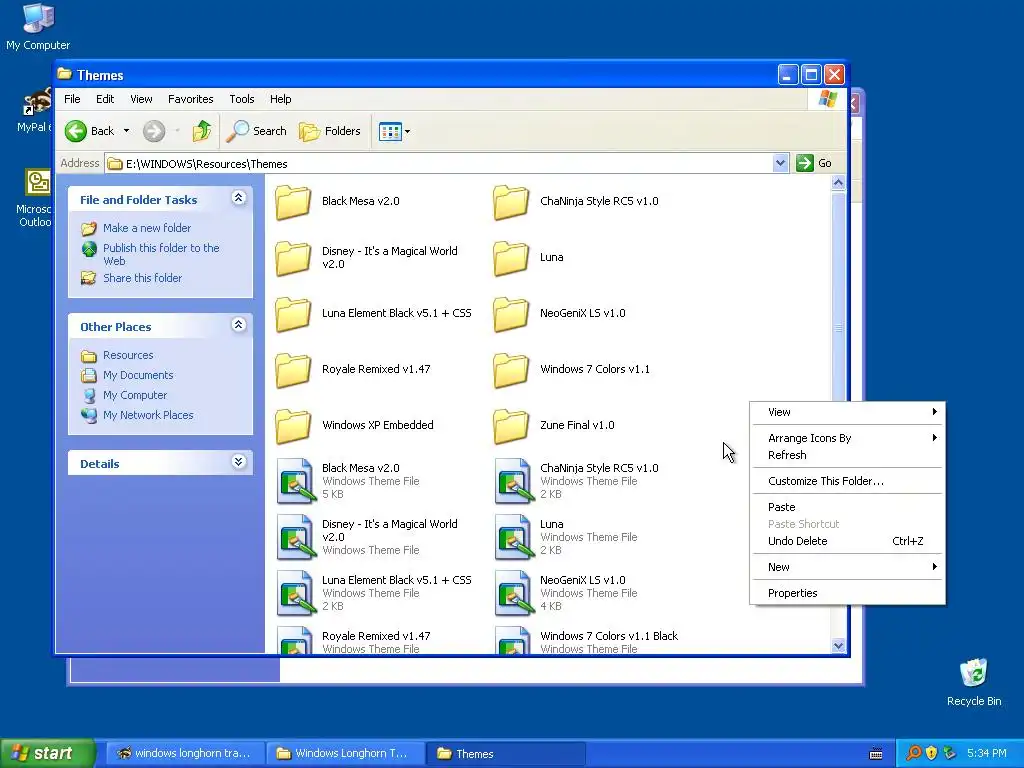Collapse the Other Places panel
This screenshot has width=1024, height=768.
click(238, 325)
